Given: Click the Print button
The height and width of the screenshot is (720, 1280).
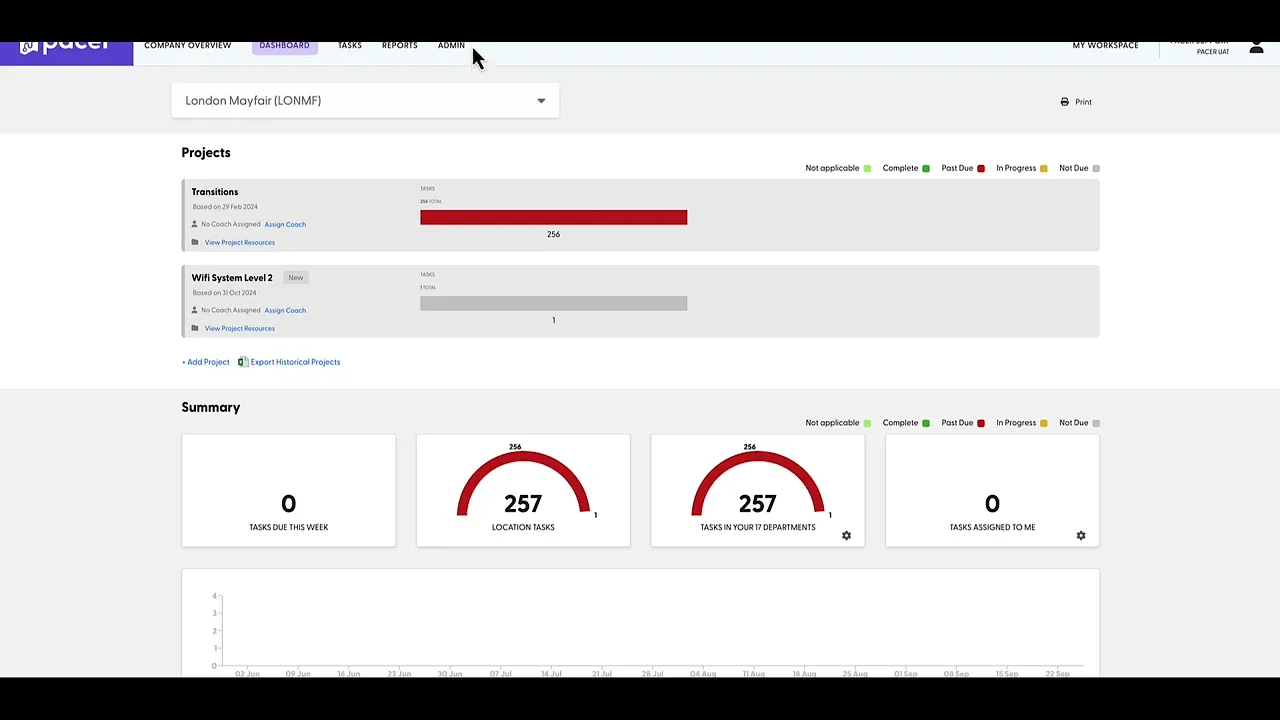Looking at the screenshot, I should (x=1076, y=102).
